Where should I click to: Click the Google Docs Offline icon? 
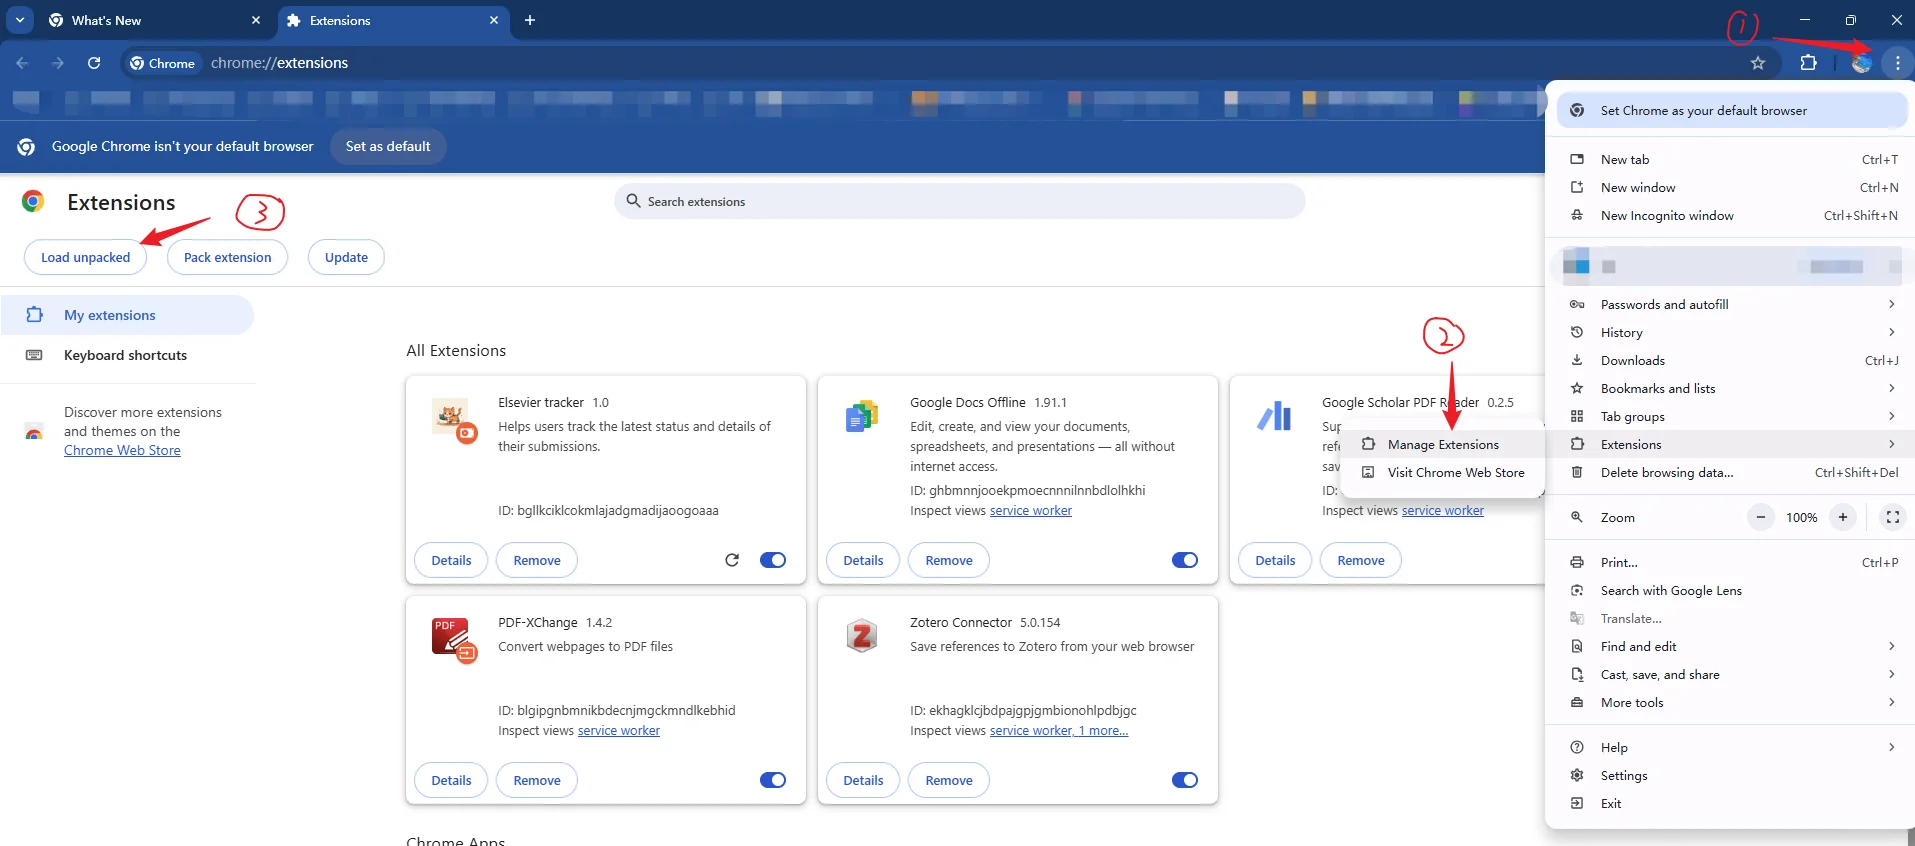click(x=861, y=416)
